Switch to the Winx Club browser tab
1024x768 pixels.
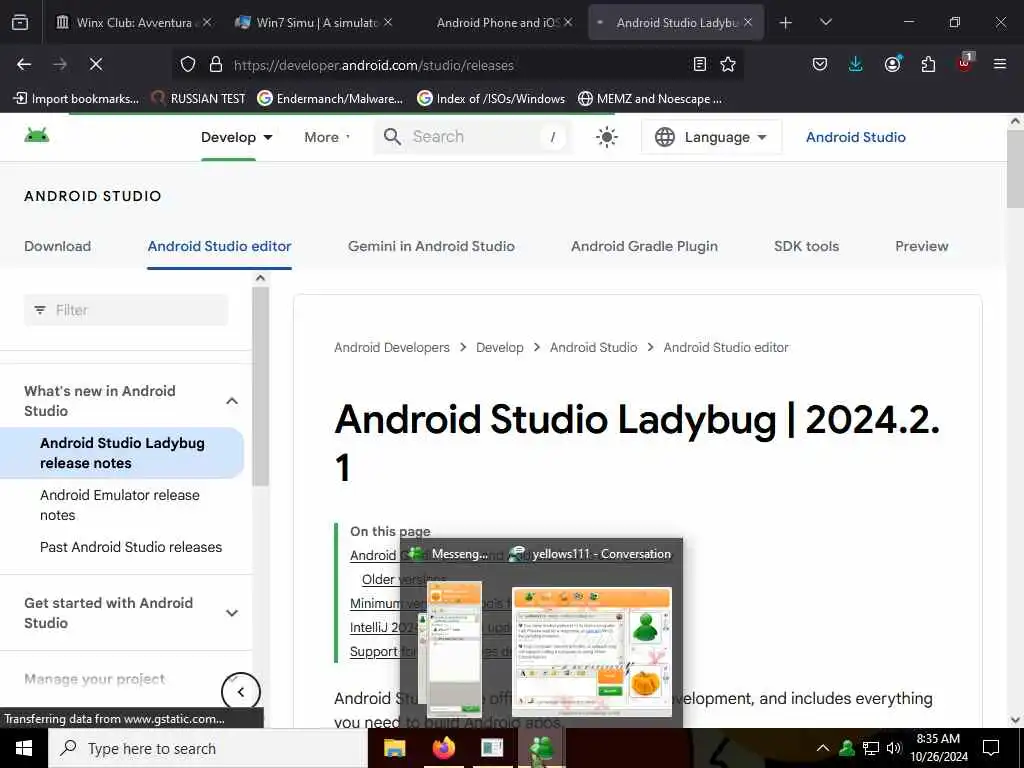tap(134, 22)
